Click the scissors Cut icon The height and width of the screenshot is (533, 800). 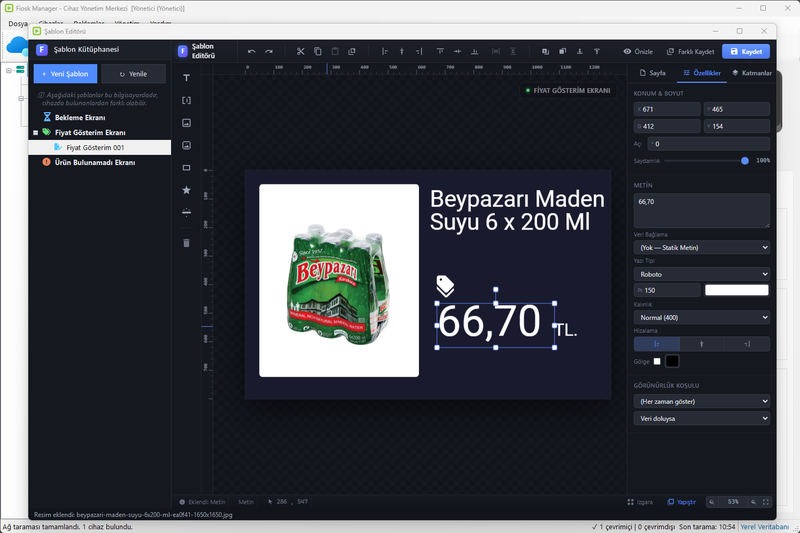301,52
